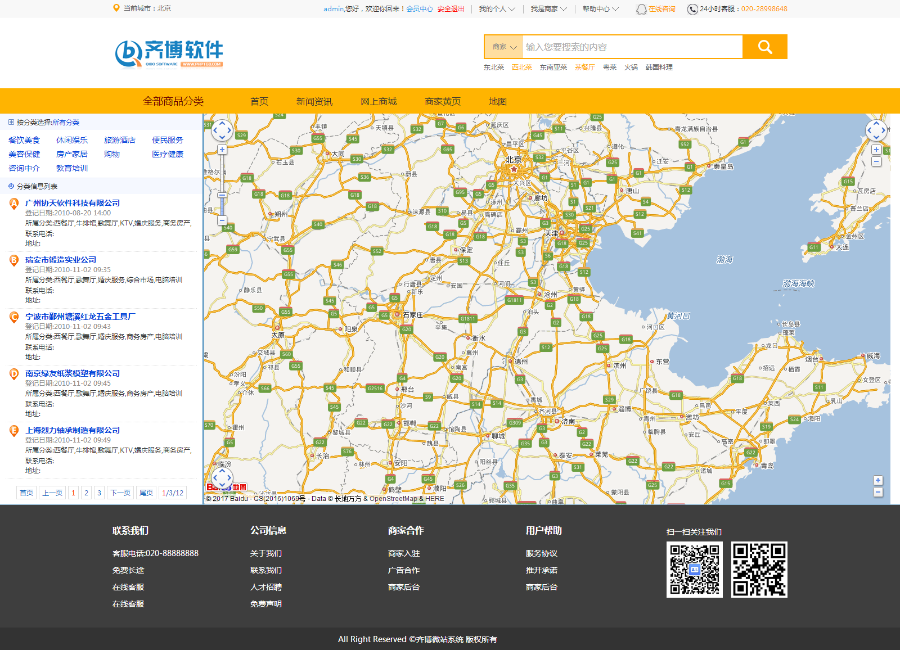Click the Qibo Software logo
The image size is (900, 650).
point(169,53)
